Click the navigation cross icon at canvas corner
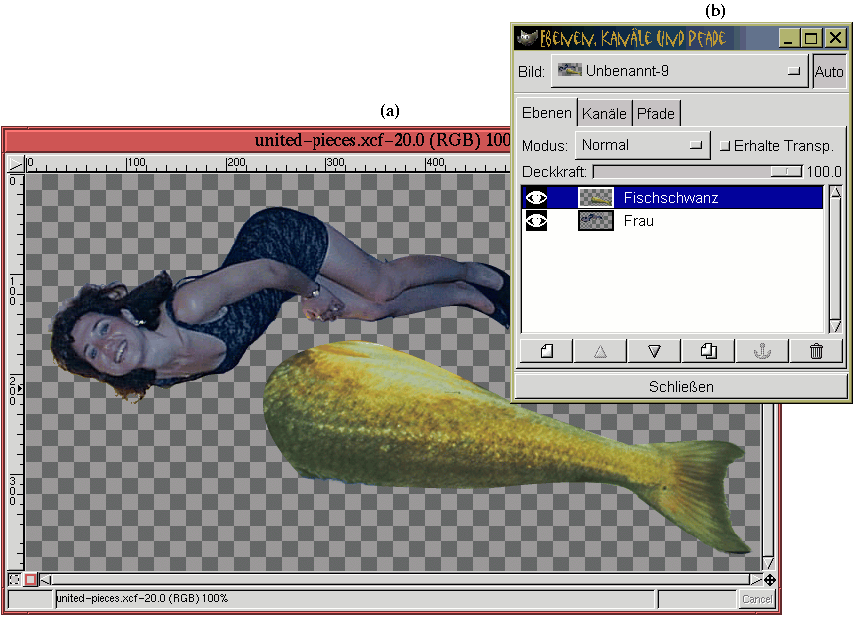The image size is (853, 617). point(769,580)
